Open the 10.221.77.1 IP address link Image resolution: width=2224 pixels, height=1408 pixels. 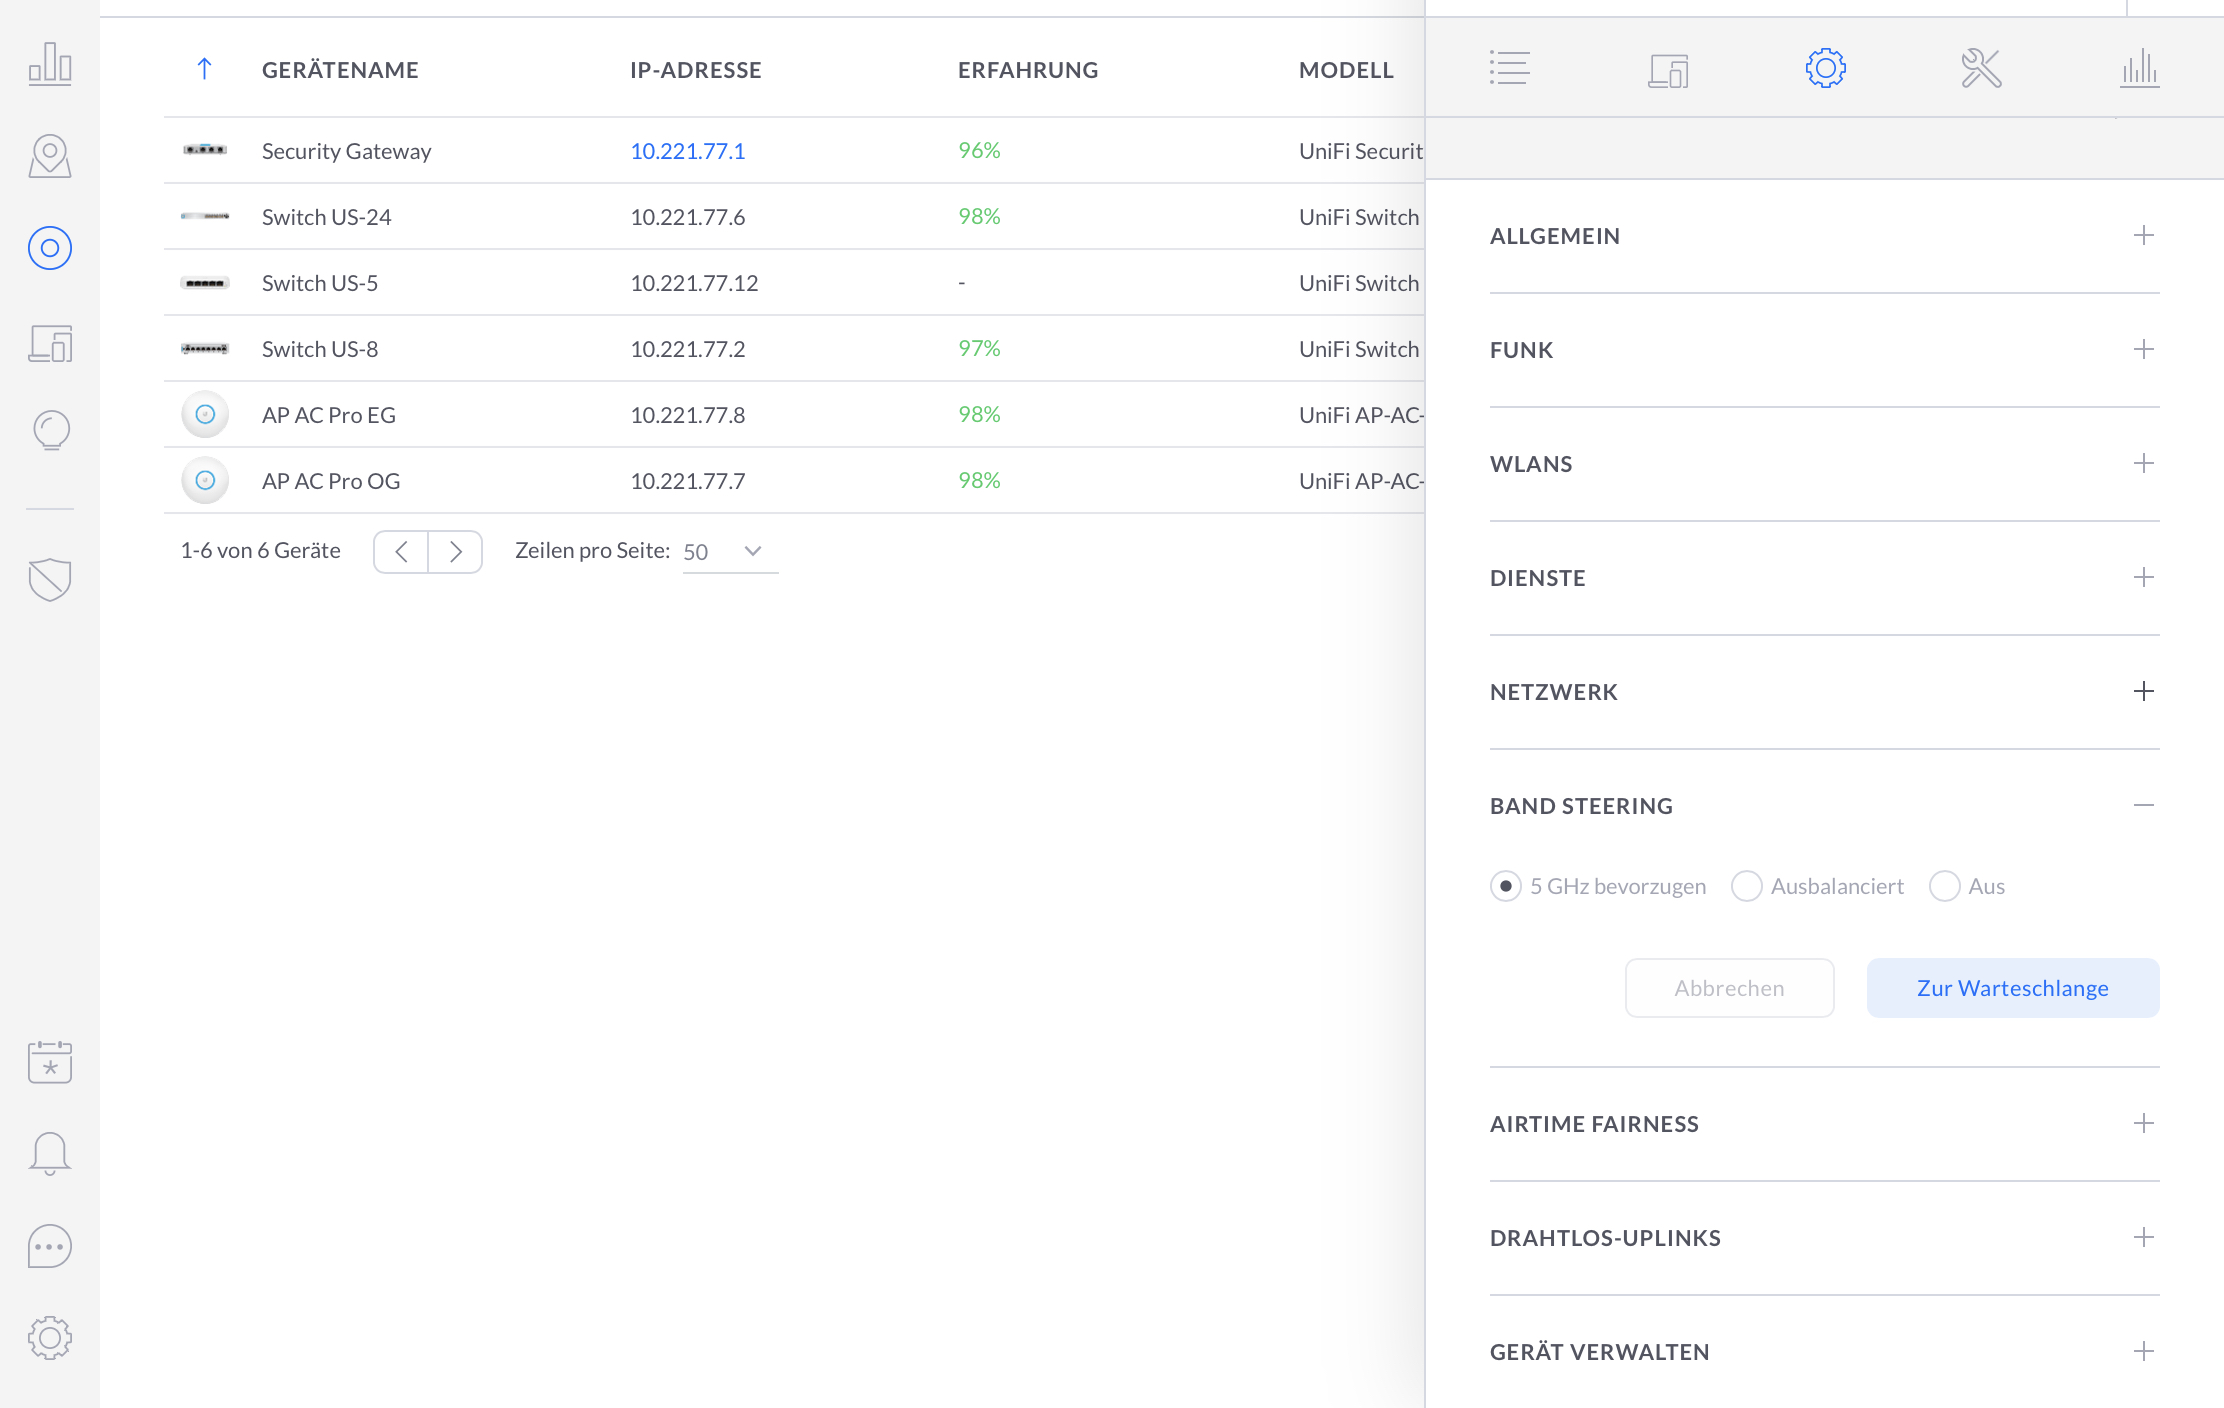(x=687, y=151)
